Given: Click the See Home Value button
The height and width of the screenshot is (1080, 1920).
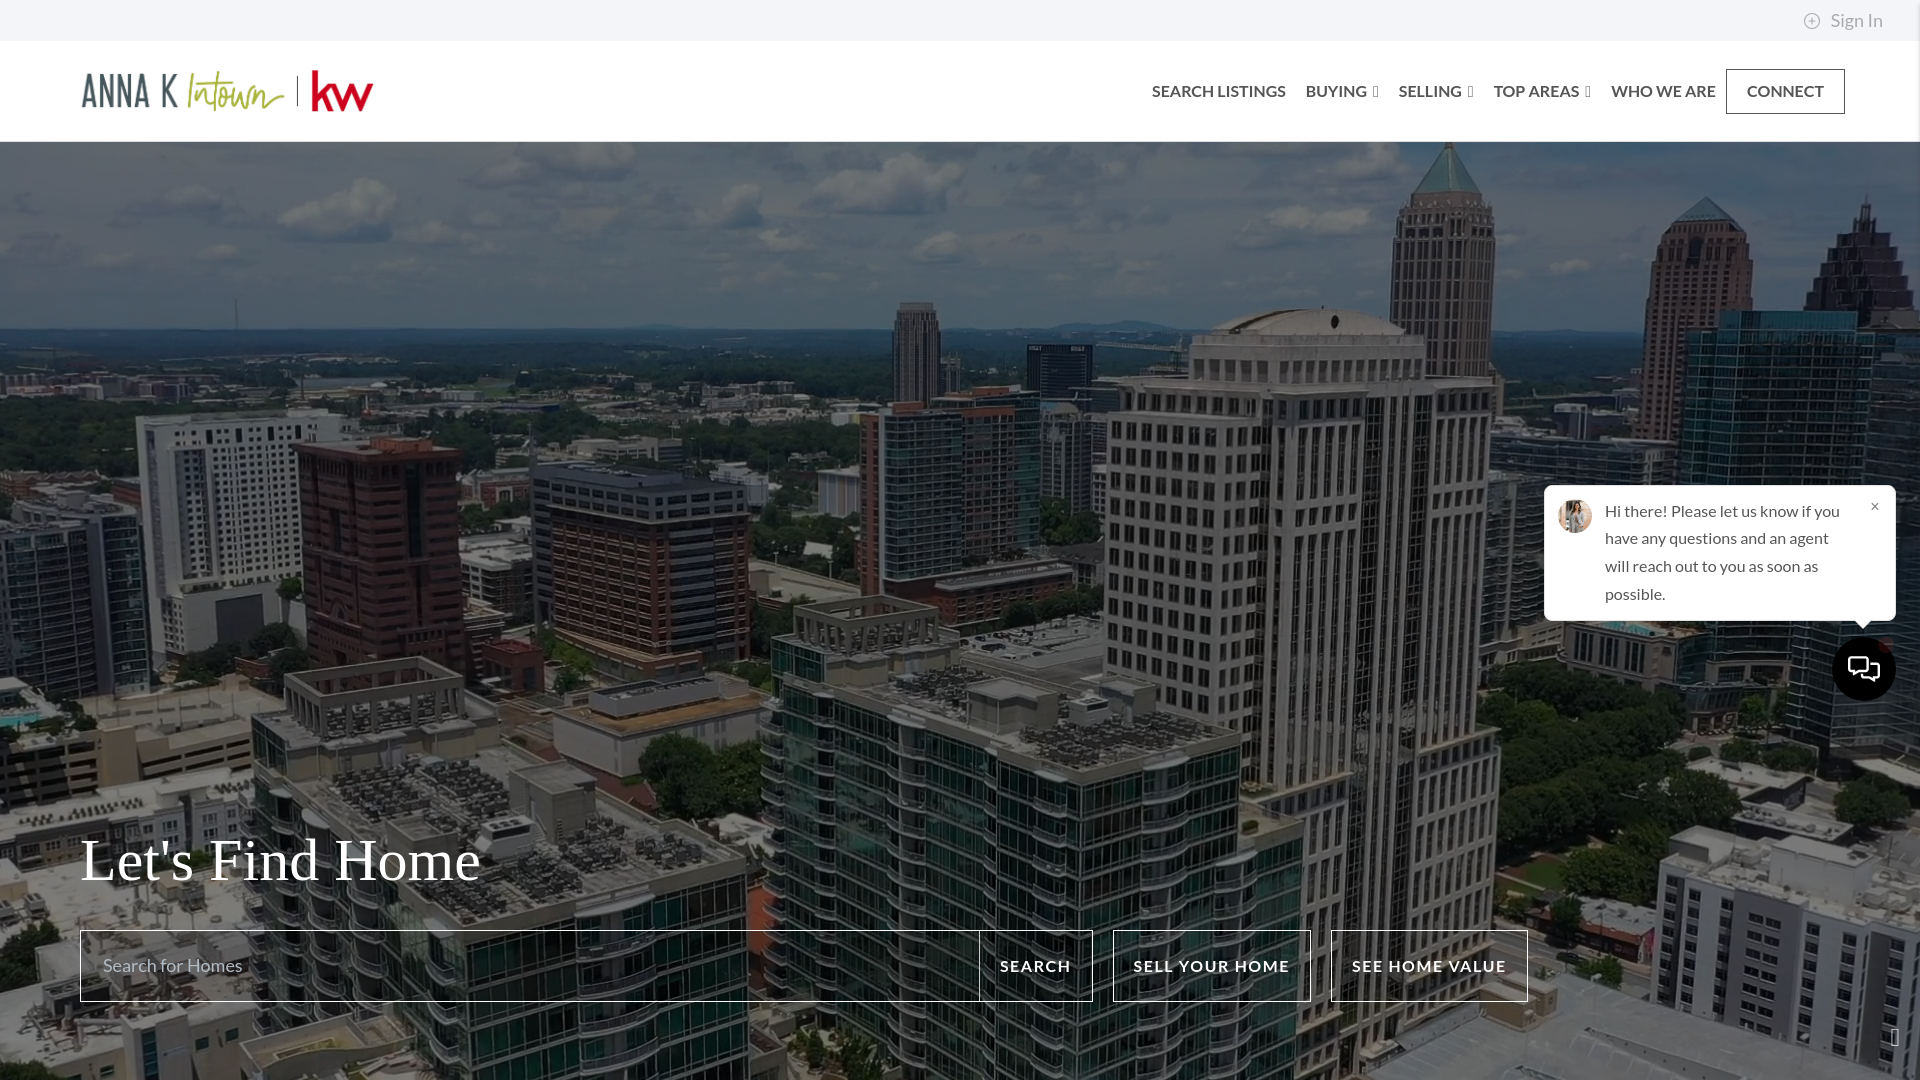Looking at the screenshot, I should click(x=1429, y=966).
